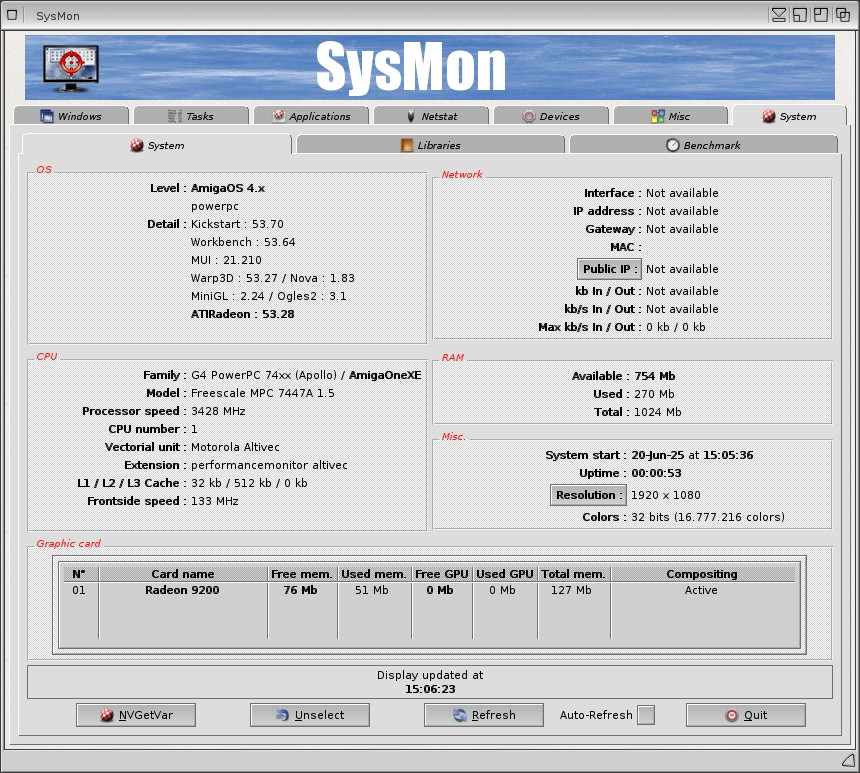860x773 pixels.
Task: Click the window depth gadget
Action: pos(842,15)
